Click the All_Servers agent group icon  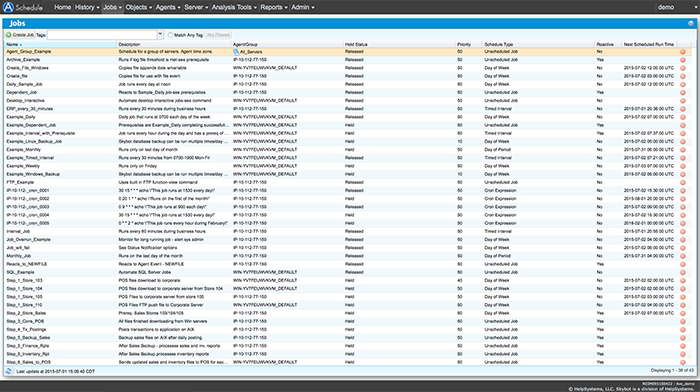pos(236,52)
